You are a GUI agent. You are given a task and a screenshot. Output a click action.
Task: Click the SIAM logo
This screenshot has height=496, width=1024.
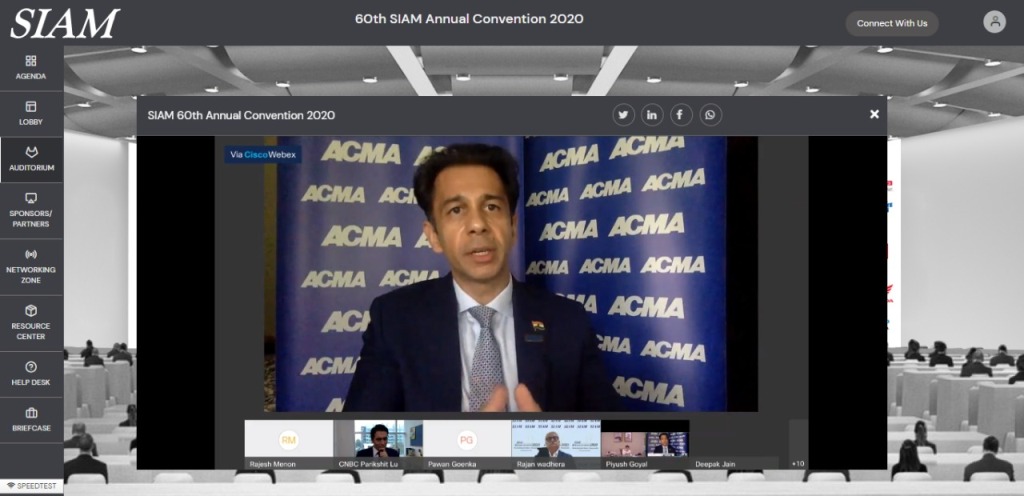[65, 22]
